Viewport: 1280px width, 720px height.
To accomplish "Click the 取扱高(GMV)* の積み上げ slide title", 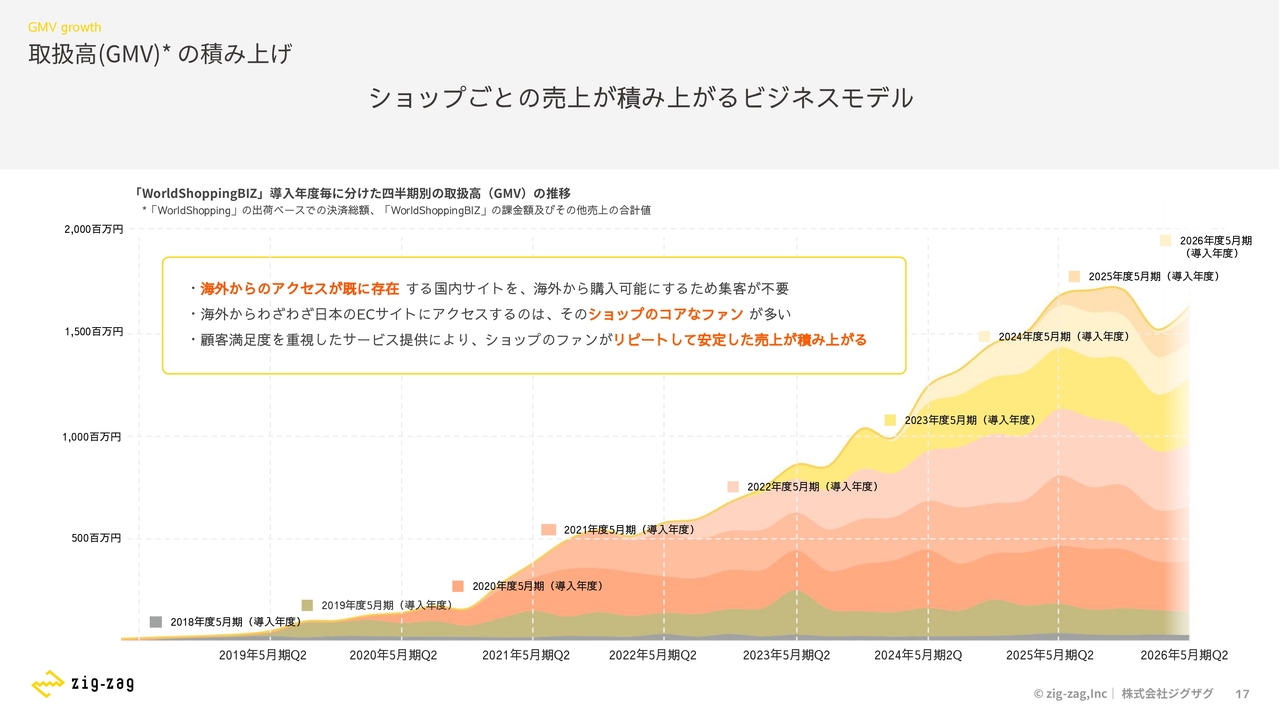I will tap(160, 54).
